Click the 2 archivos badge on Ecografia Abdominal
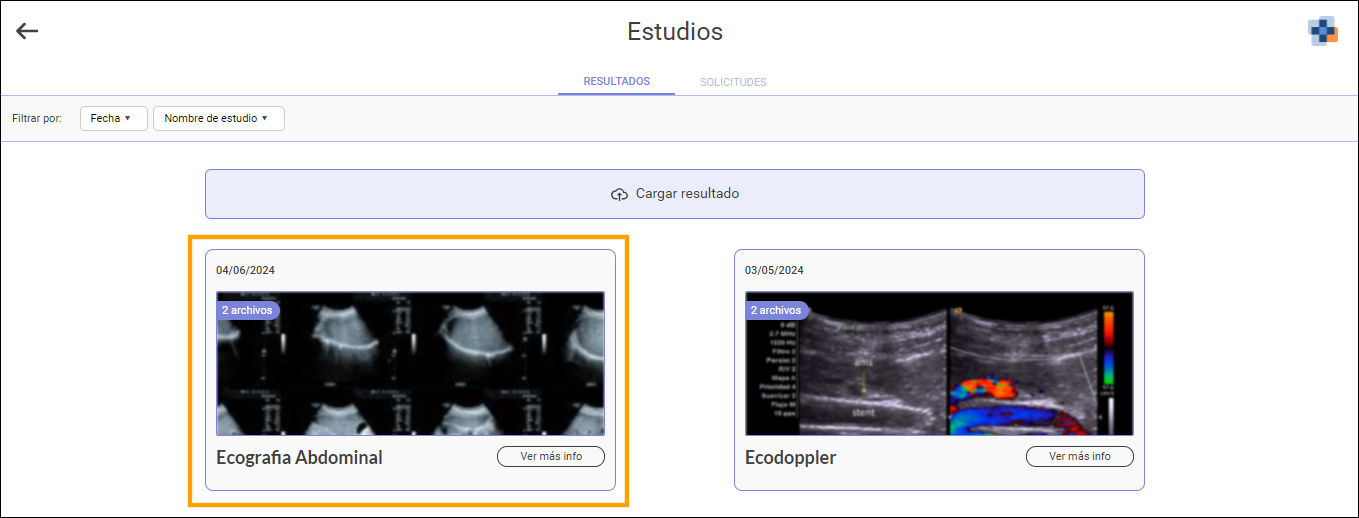This screenshot has width=1359, height=518. (x=247, y=310)
